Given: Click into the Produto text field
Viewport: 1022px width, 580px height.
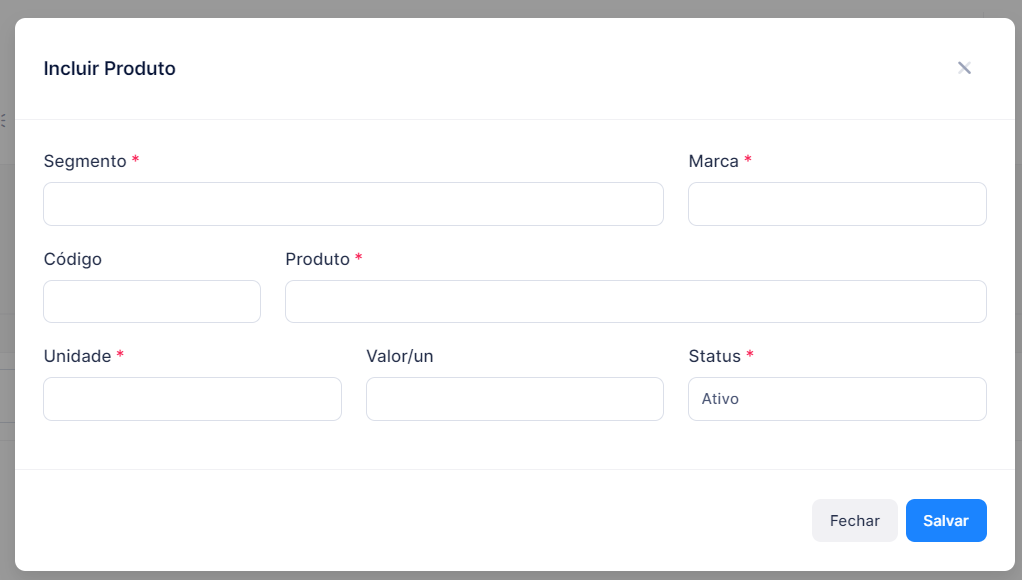Looking at the screenshot, I should [x=635, y=302].
